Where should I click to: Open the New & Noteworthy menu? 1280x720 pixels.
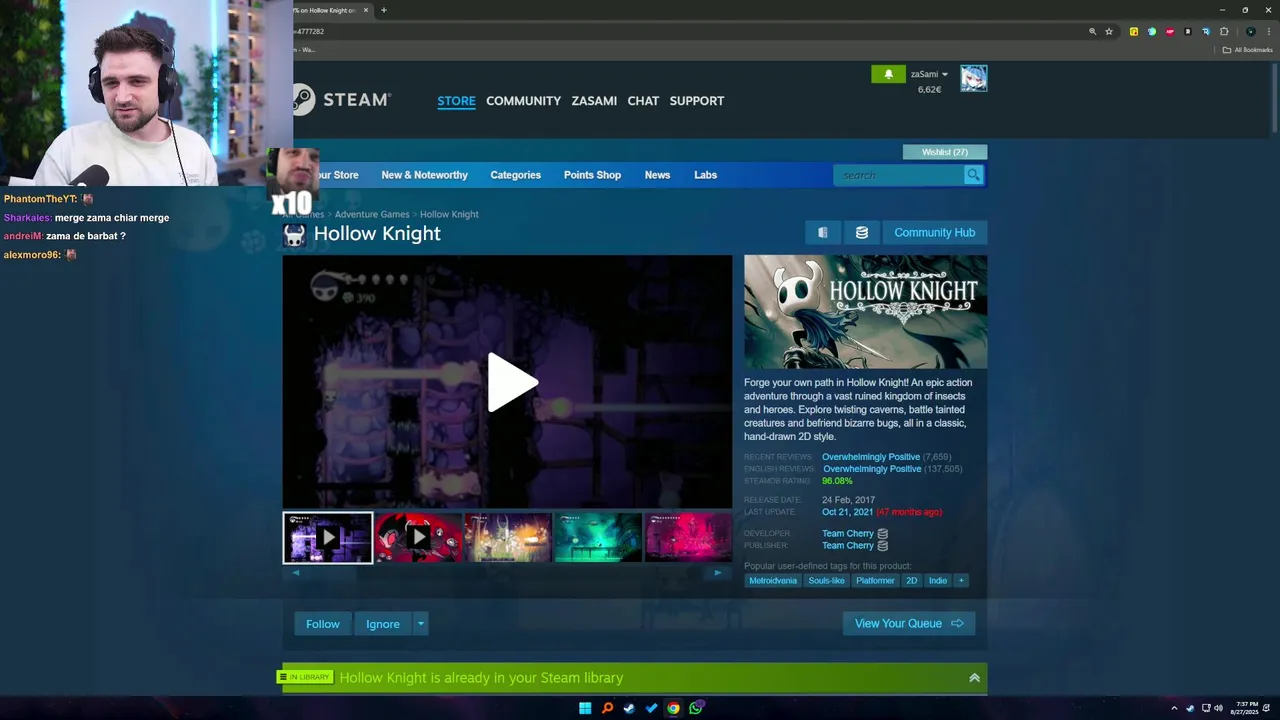click(x=424, y=175)
